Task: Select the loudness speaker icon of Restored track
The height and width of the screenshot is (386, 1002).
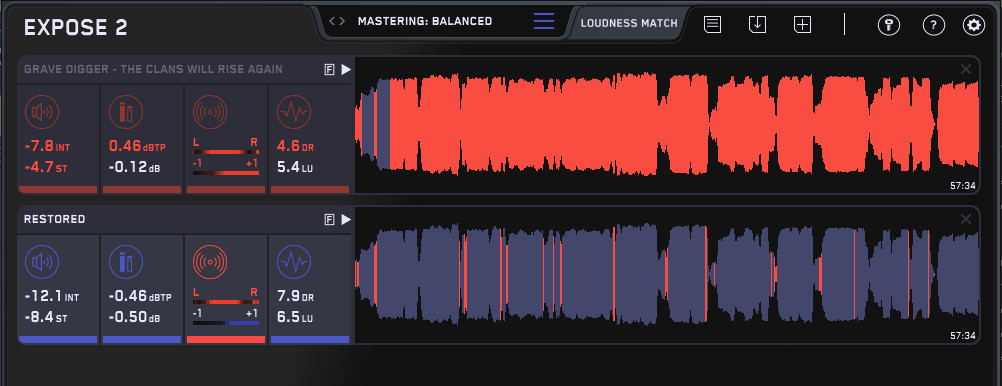Action: click(x=42, y=262)
